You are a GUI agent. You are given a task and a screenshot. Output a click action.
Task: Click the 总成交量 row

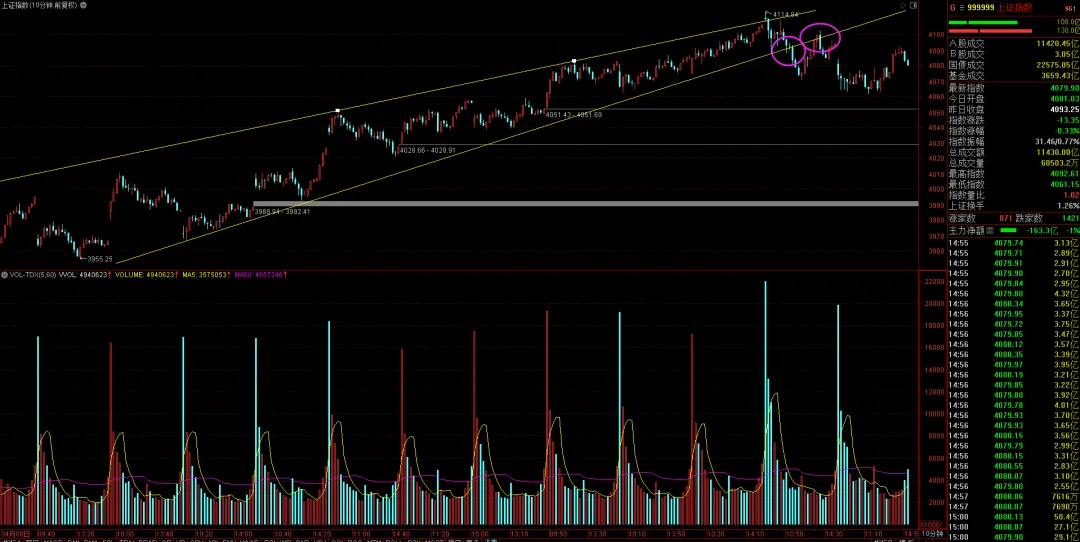pos(1014,163)
